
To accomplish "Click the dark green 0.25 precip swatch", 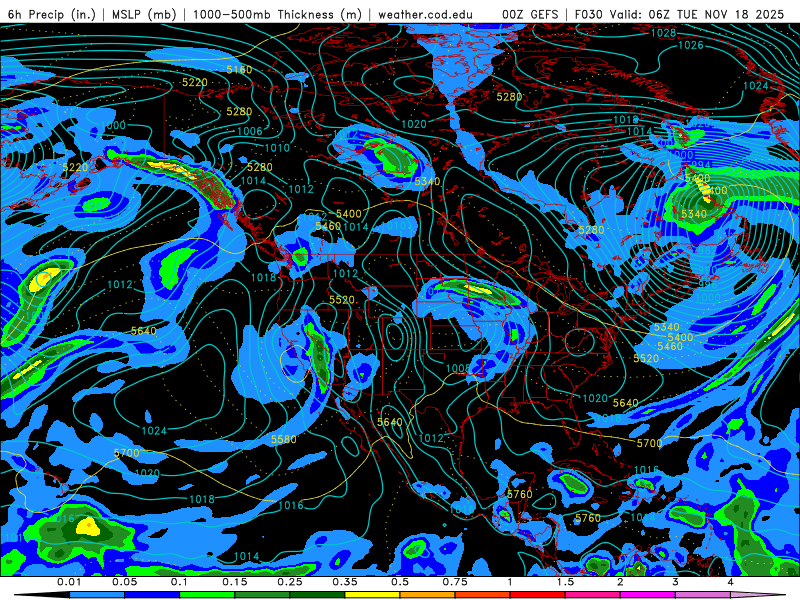I will pyautogui.click(x=317, y=595).
